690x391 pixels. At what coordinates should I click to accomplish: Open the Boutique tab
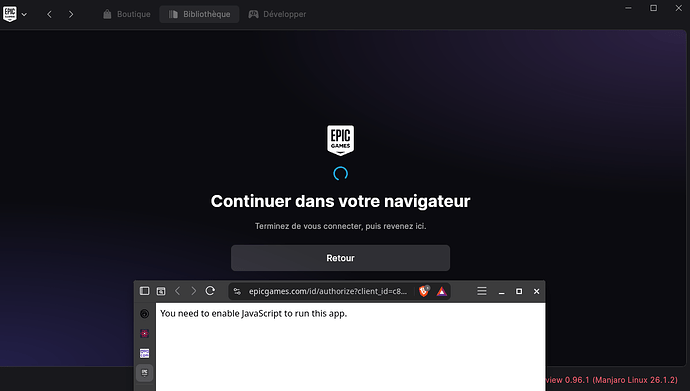(127, 14)
